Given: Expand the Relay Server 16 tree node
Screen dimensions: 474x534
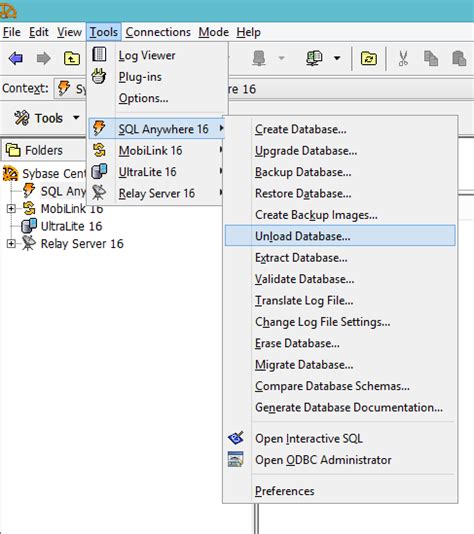Looking at the screenshot, I should [11, 244].
